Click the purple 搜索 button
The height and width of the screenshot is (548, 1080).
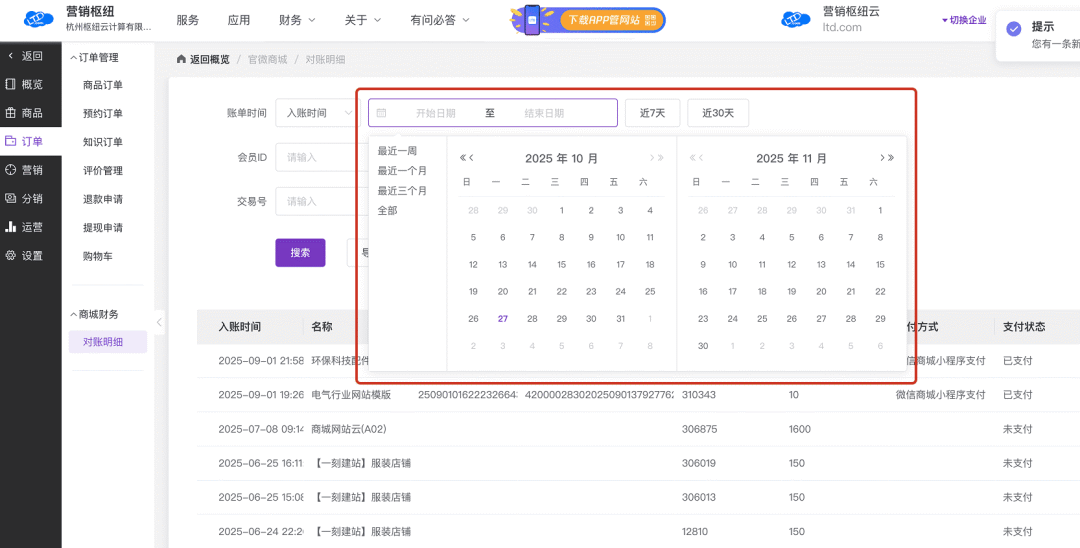[x=300, y=253]
